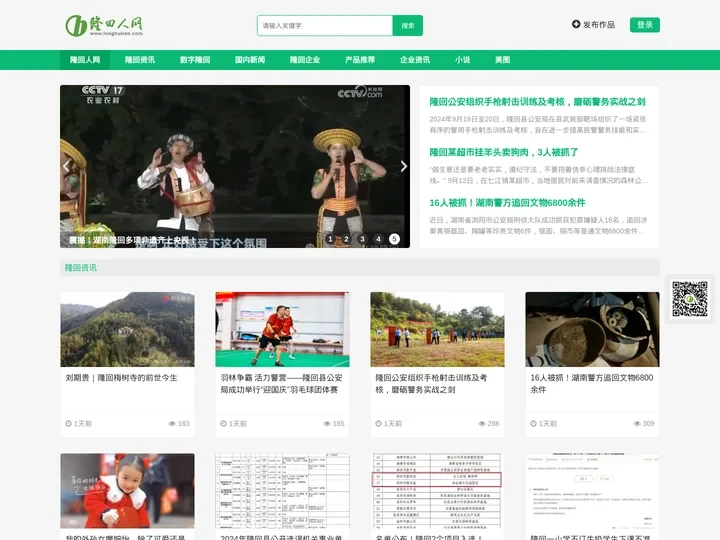Open the 隆回资讯 nav menu item
This screenshot has height=540, width=720.
140,60
